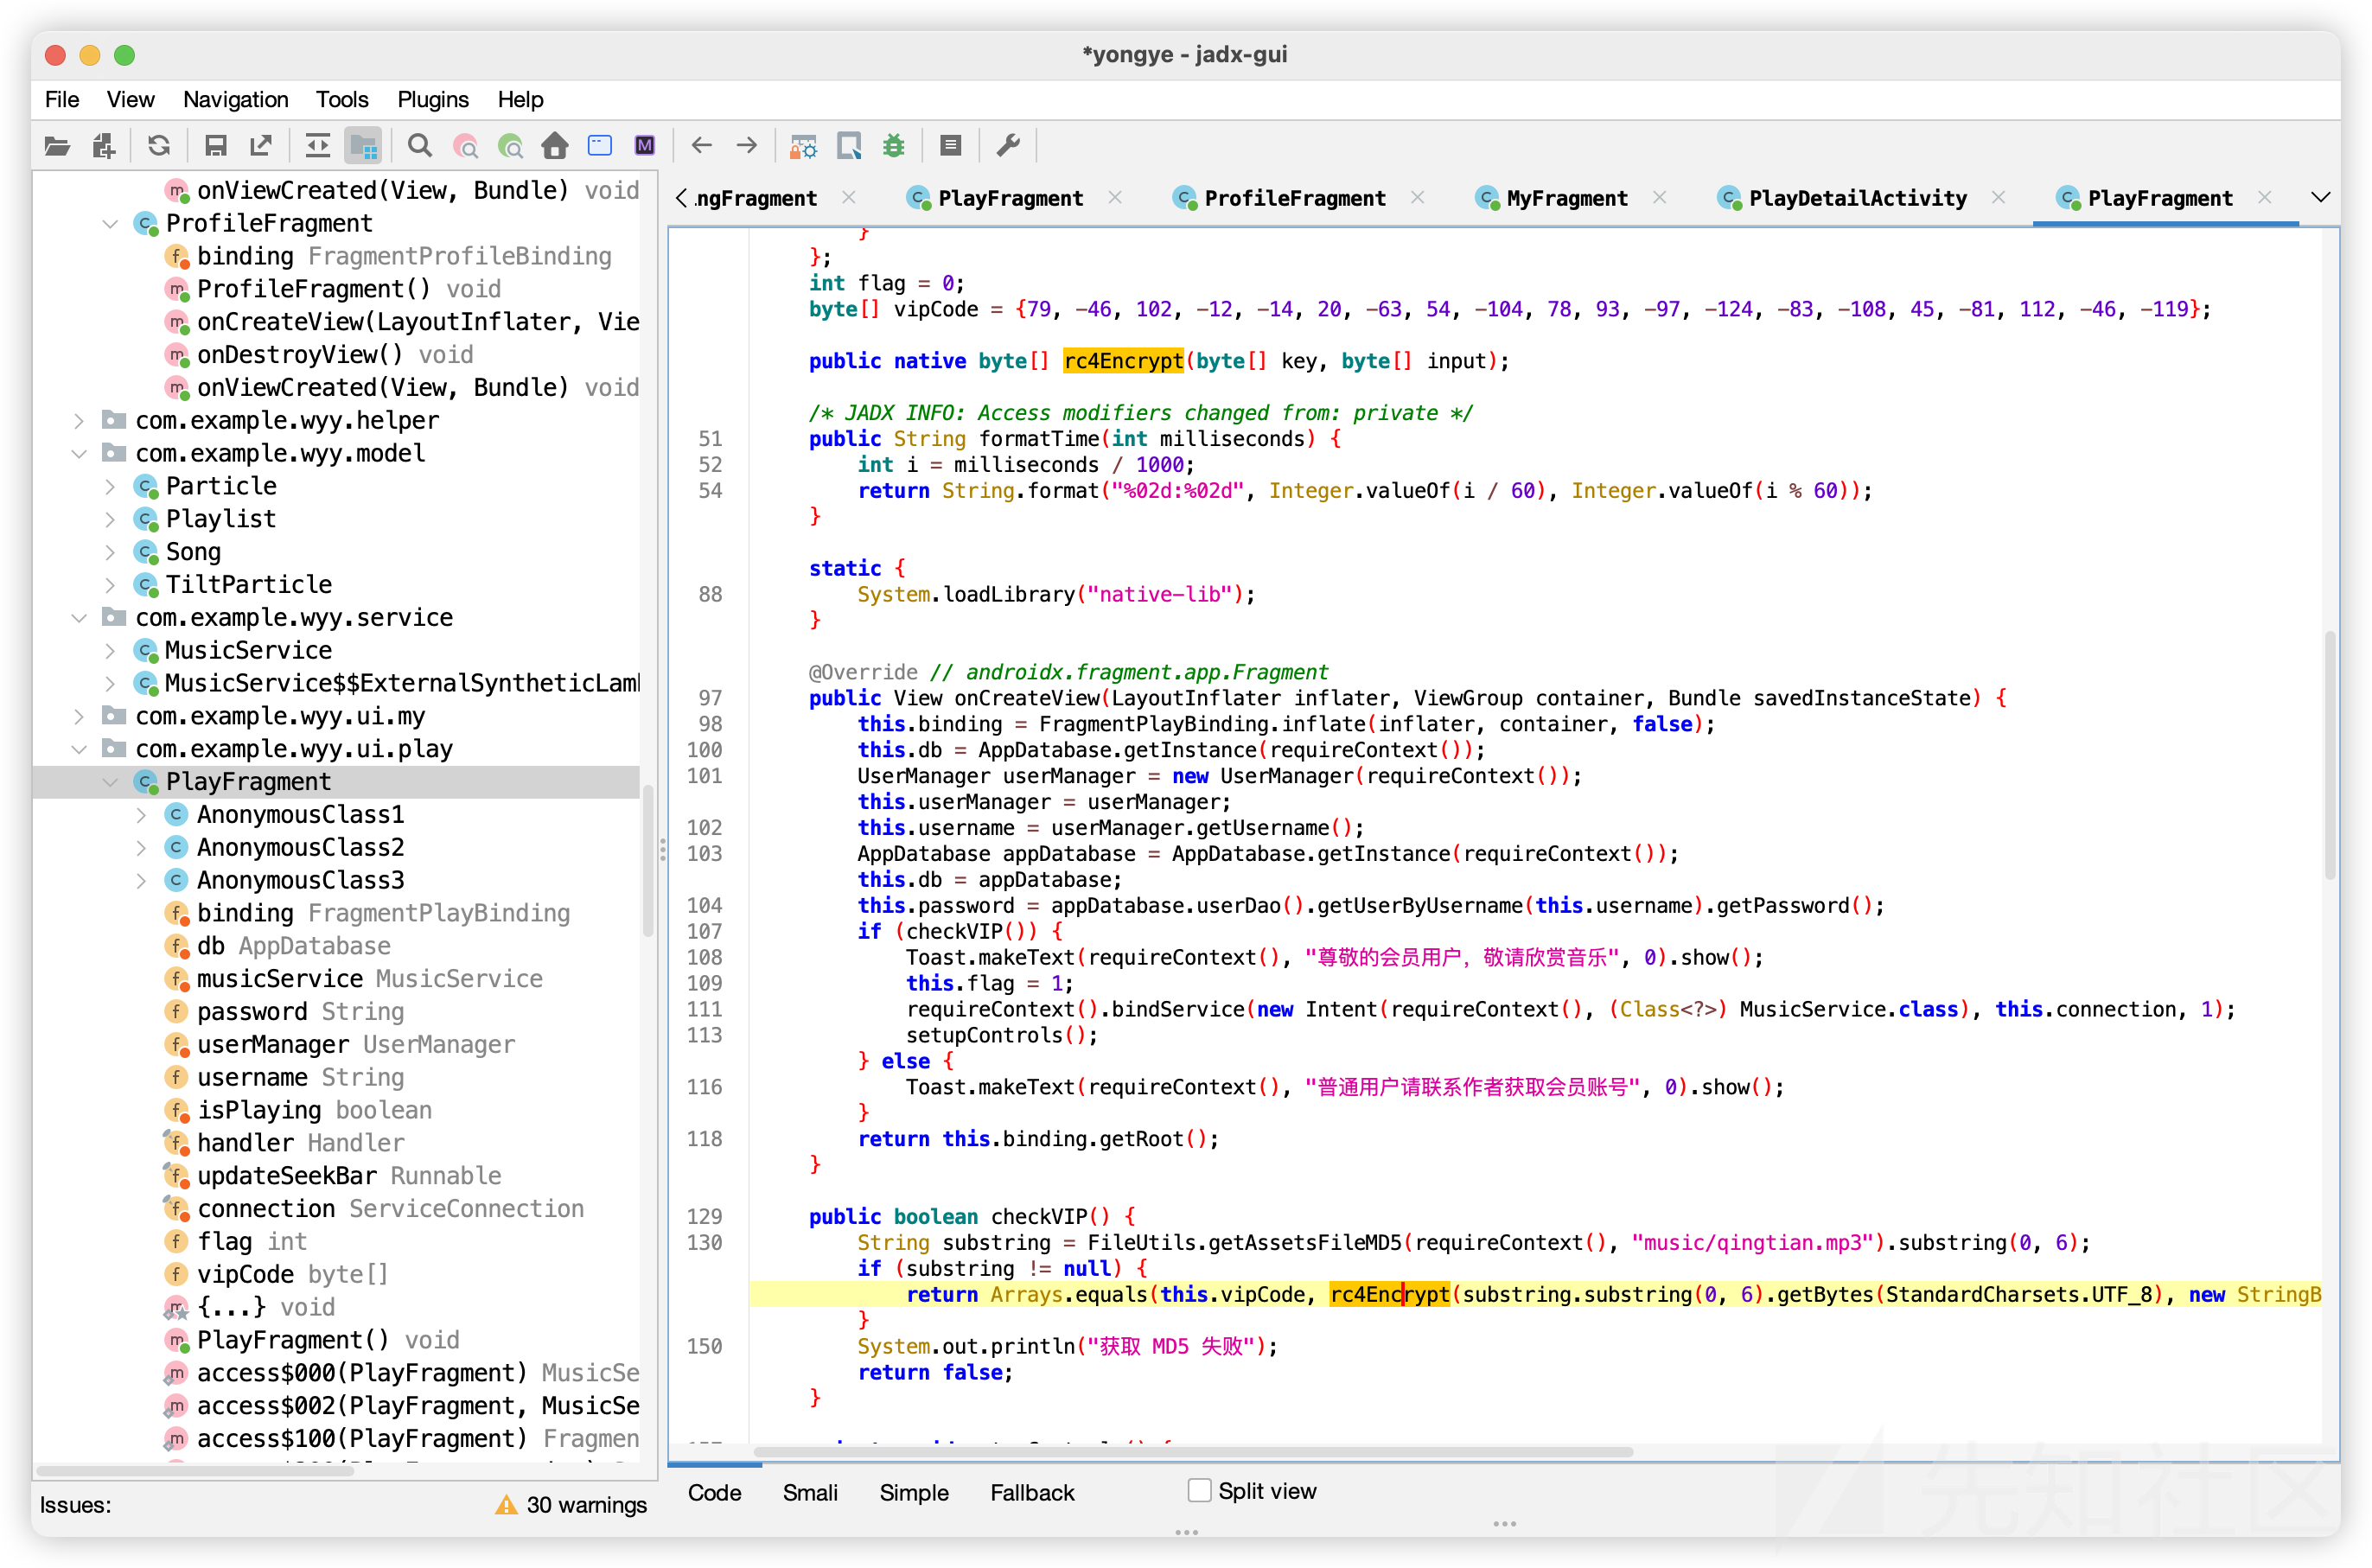This screenshot has height=1568, width=2372.
Task: Switch to Fallback view tab
Action: pos(1032,1492)
